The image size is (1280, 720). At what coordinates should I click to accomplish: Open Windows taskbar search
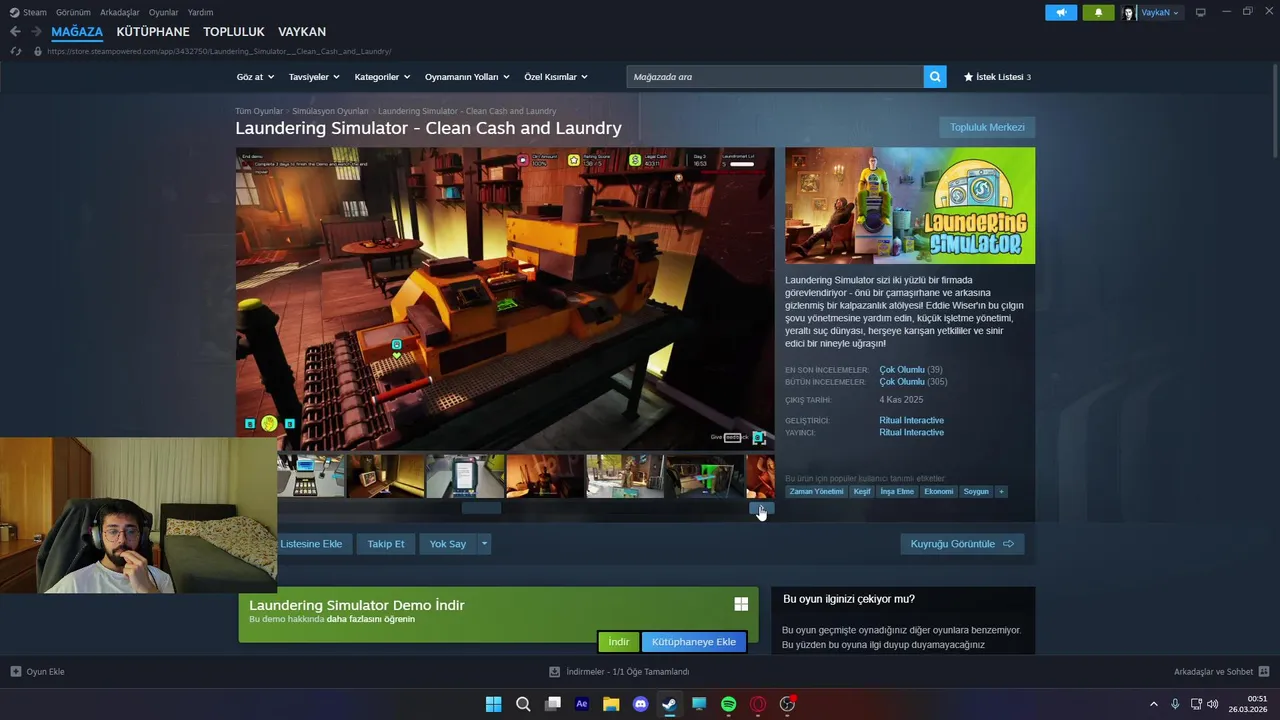[523, 704]
